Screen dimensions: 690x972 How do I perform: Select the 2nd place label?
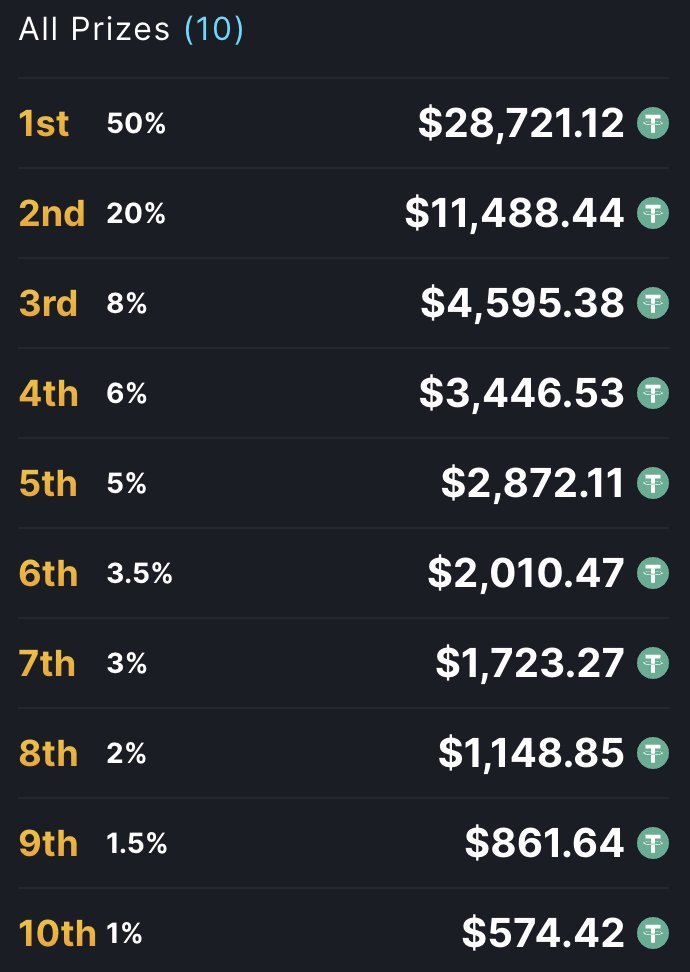click(52, 213)
